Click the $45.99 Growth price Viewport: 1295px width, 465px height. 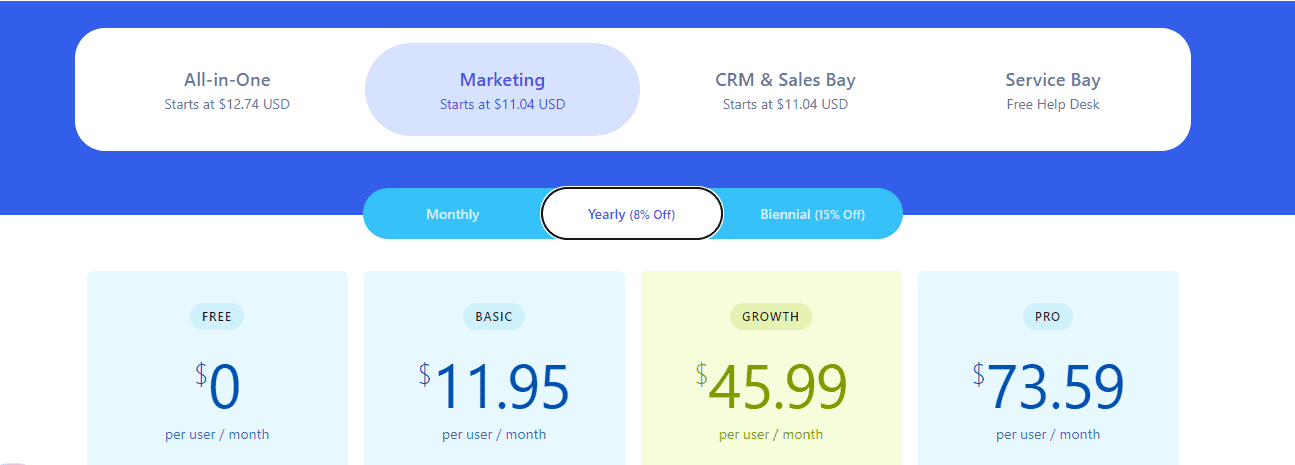click(771, 386)
